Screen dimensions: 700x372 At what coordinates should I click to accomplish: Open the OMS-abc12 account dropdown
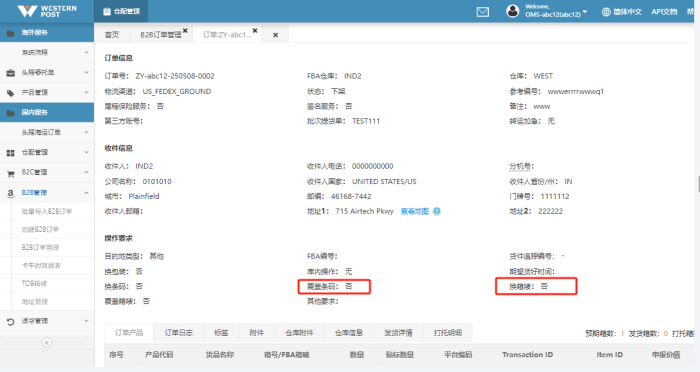556,11
